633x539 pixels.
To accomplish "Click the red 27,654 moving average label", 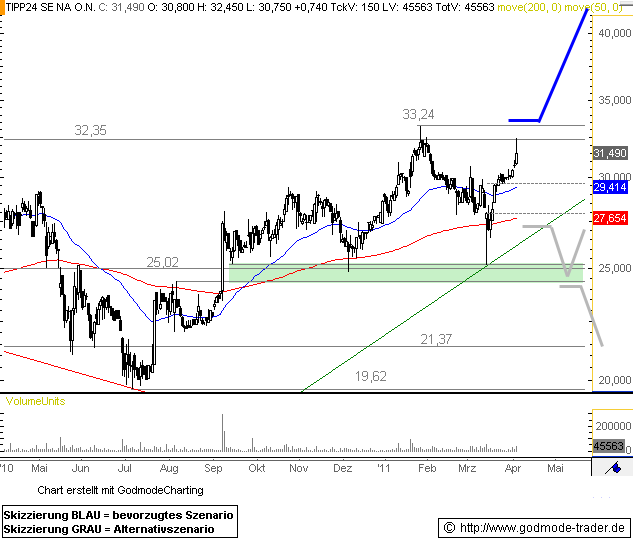I will point(610,218).
